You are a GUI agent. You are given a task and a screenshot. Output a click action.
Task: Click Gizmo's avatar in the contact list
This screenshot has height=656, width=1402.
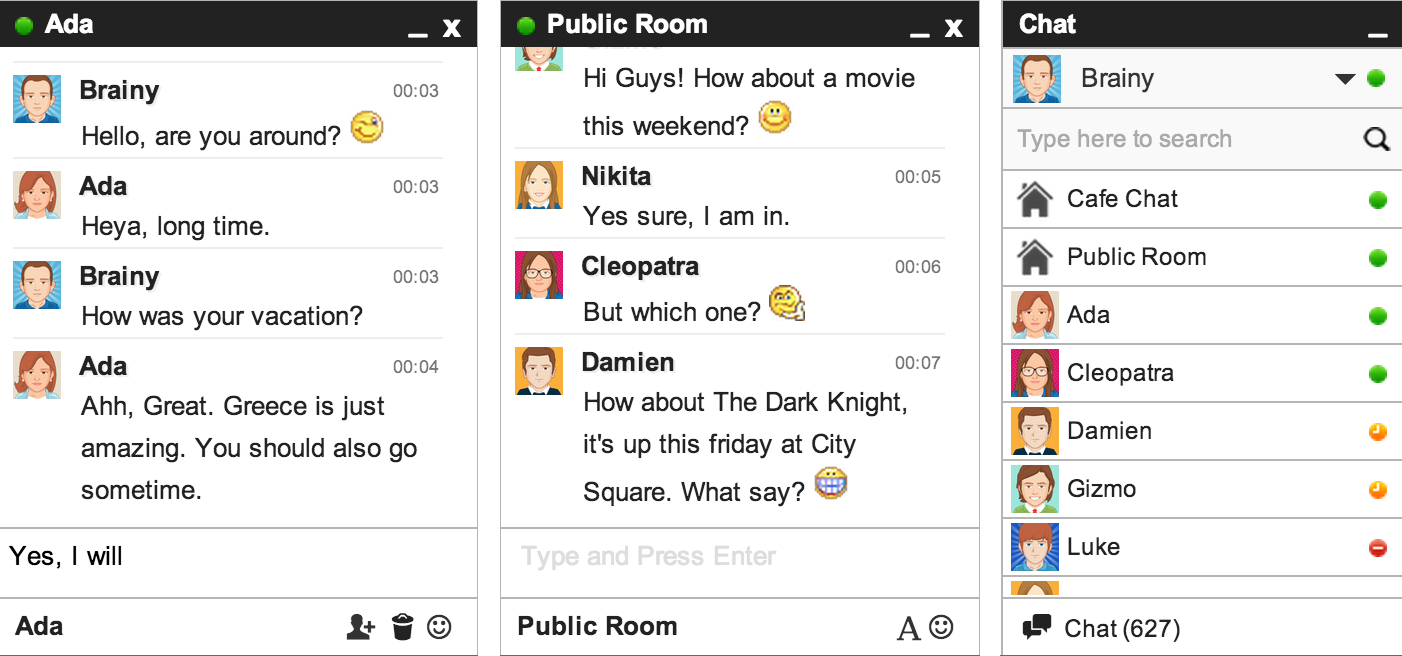click(x=1035, y=489)
